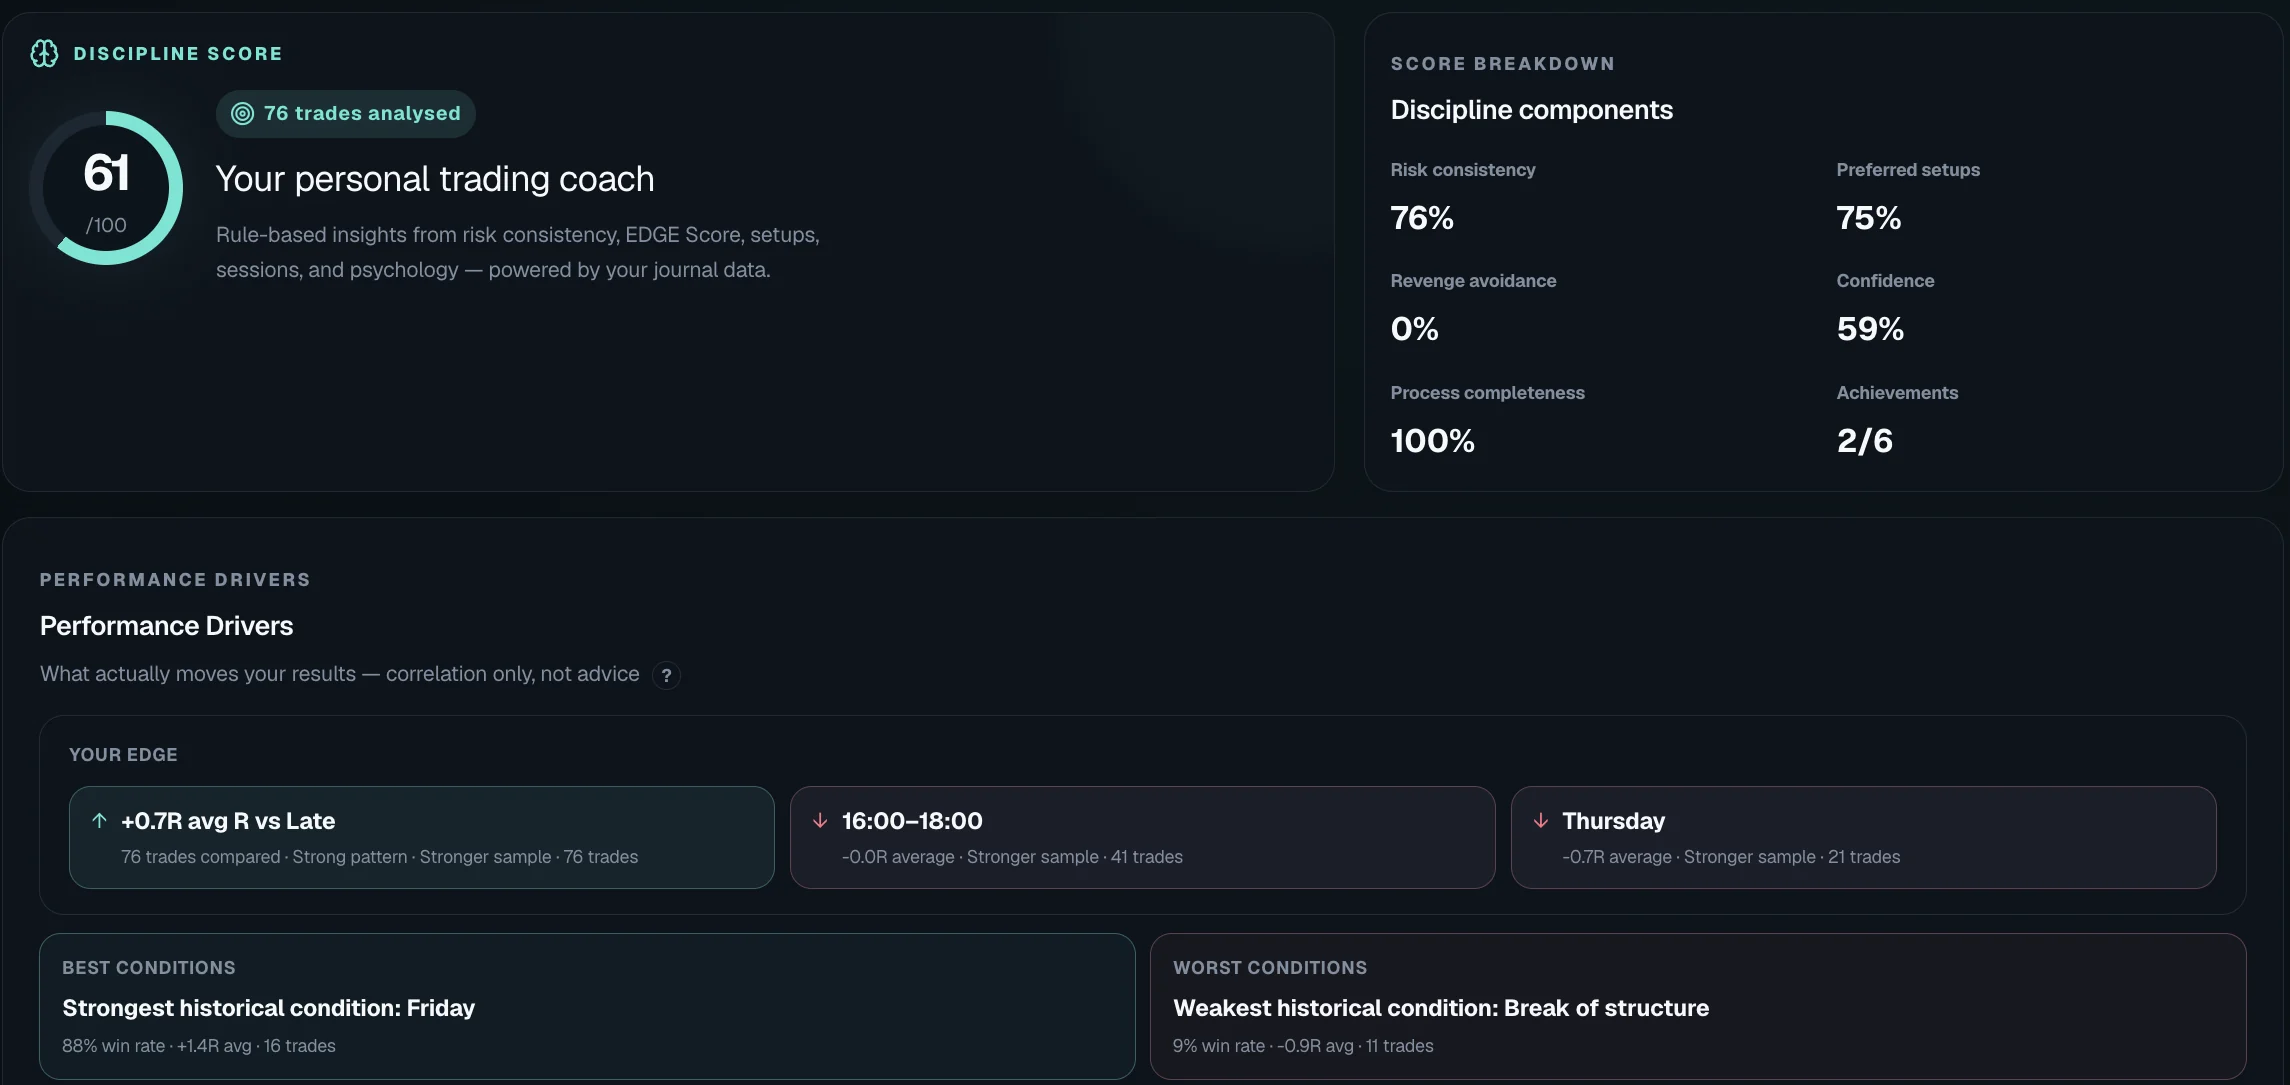Screen dimensions: 2290x1085
Task: Open the 16:00–18:00 edge card
Action: [x=1142, y=837]
